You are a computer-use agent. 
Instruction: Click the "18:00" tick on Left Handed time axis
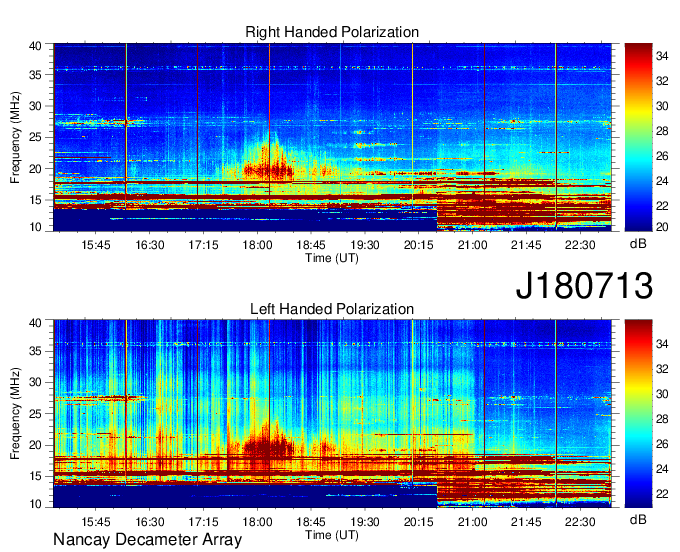pos(257,522)
